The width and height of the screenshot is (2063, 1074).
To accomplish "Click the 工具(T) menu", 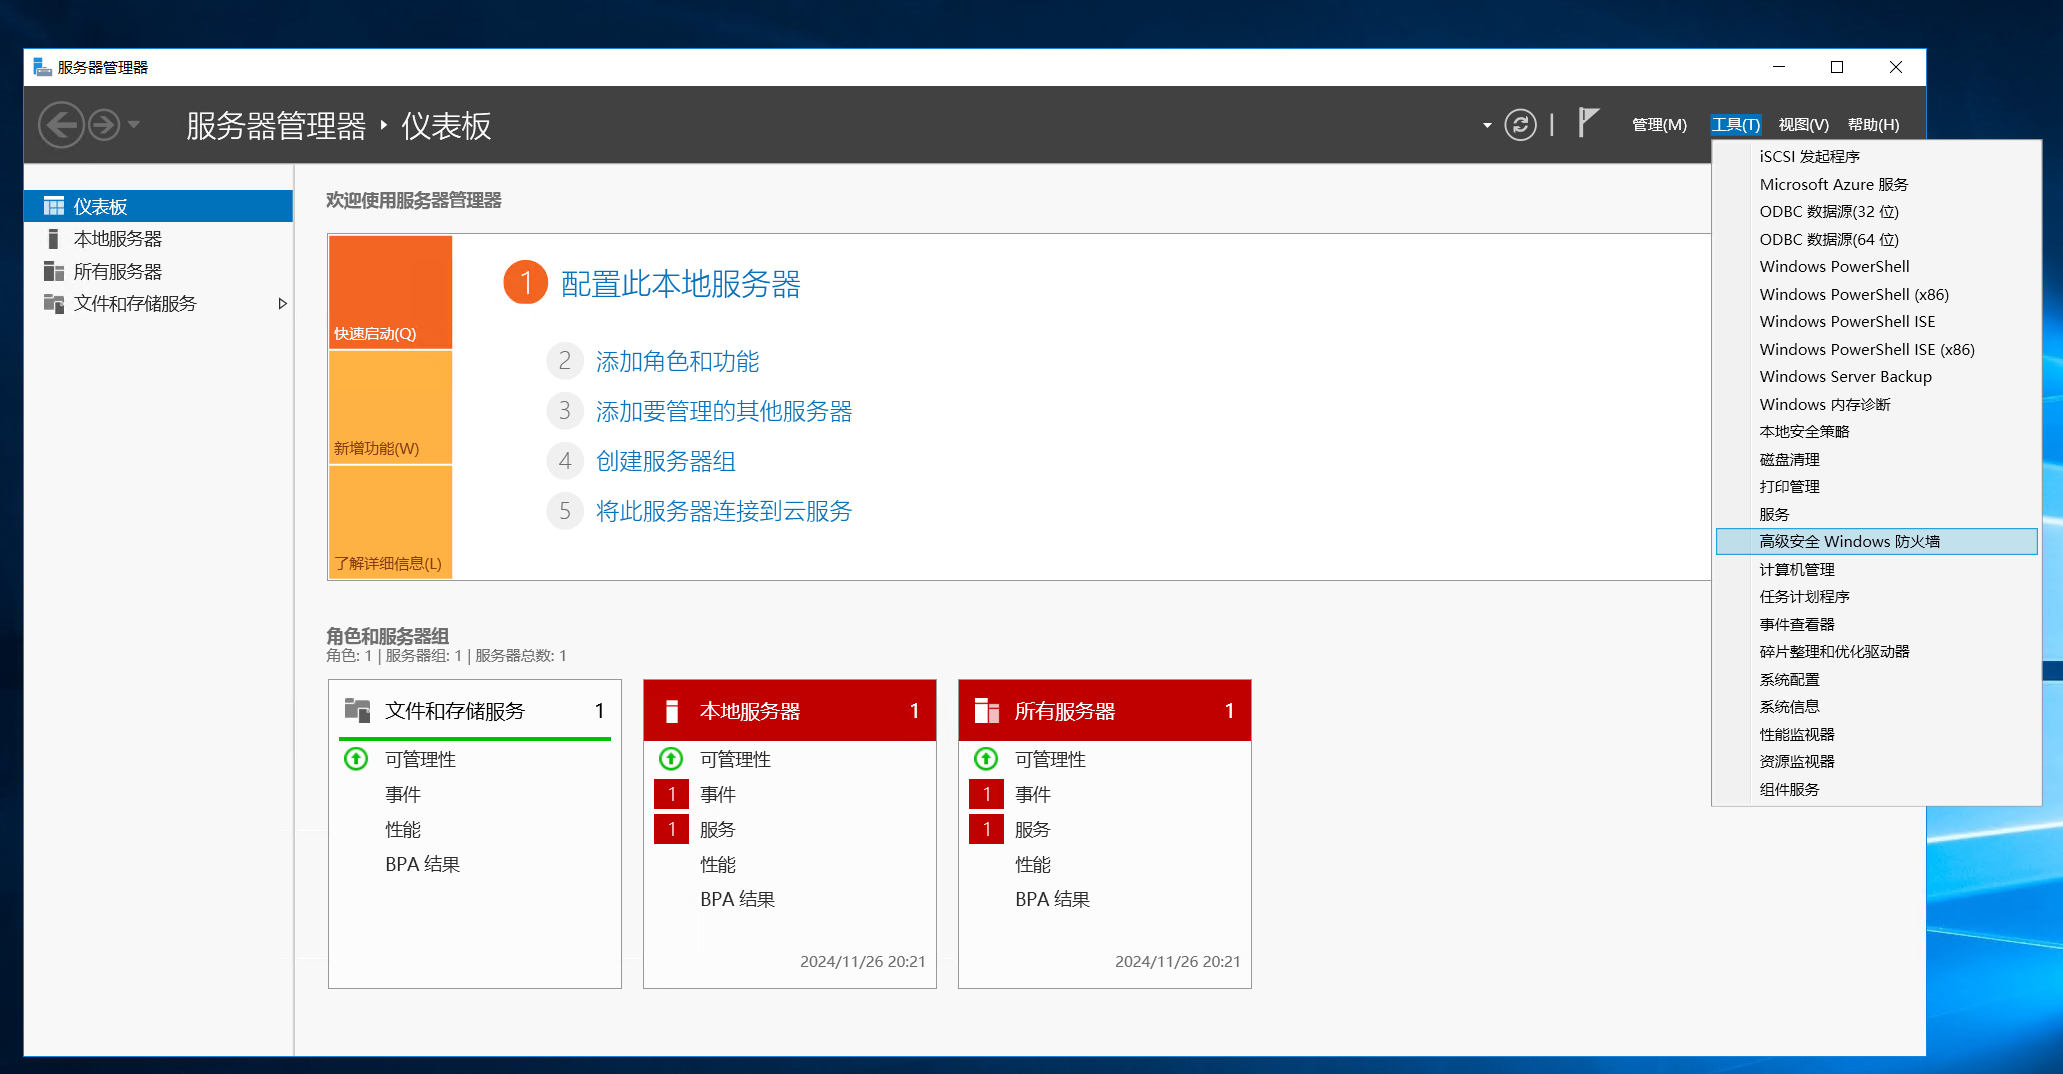I will [x=1735, y=125].
